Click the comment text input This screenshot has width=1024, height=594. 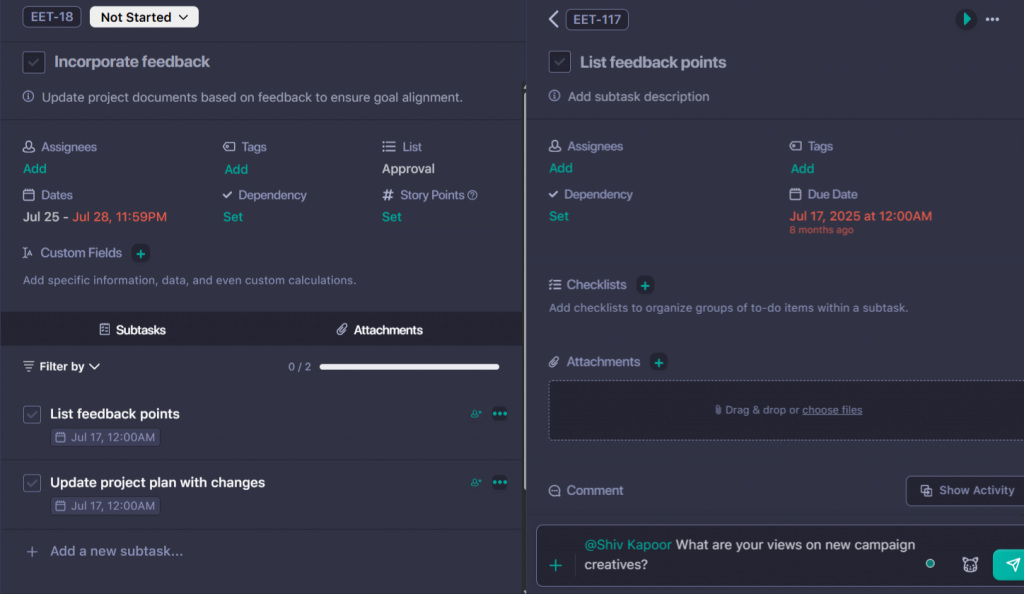750,555
